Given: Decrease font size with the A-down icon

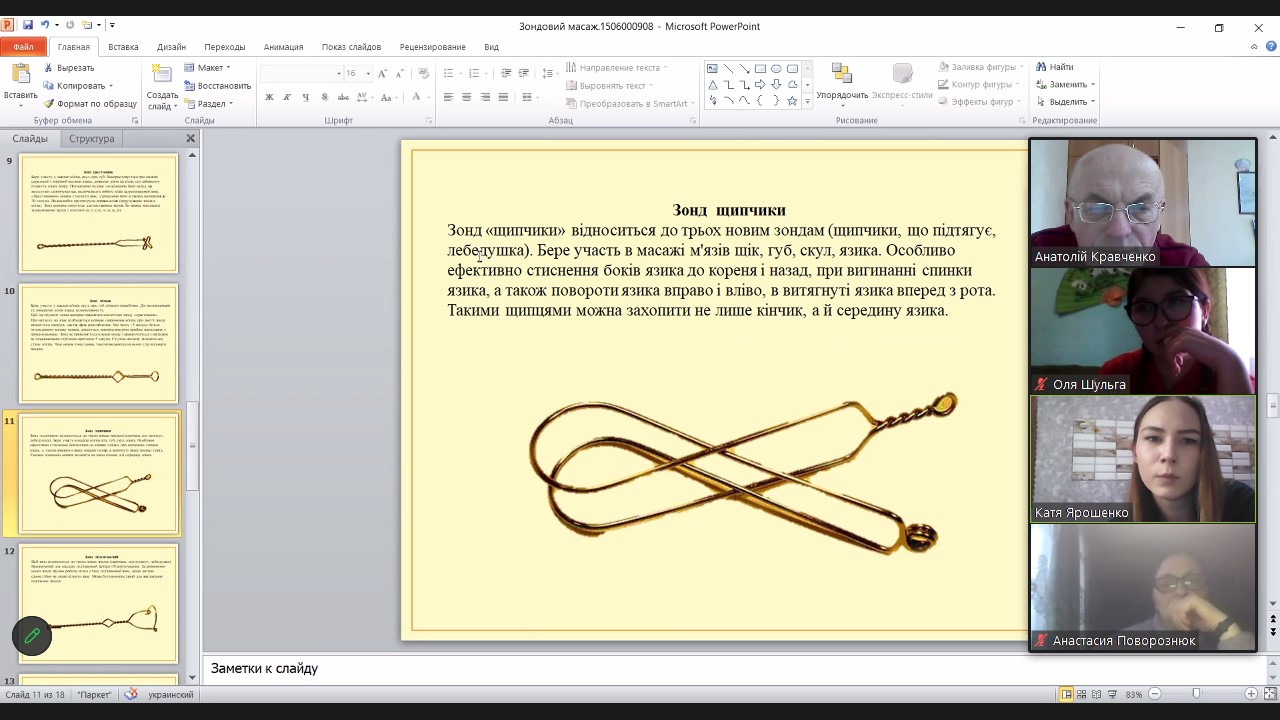Looking at the screenshot, I should 400,73.
